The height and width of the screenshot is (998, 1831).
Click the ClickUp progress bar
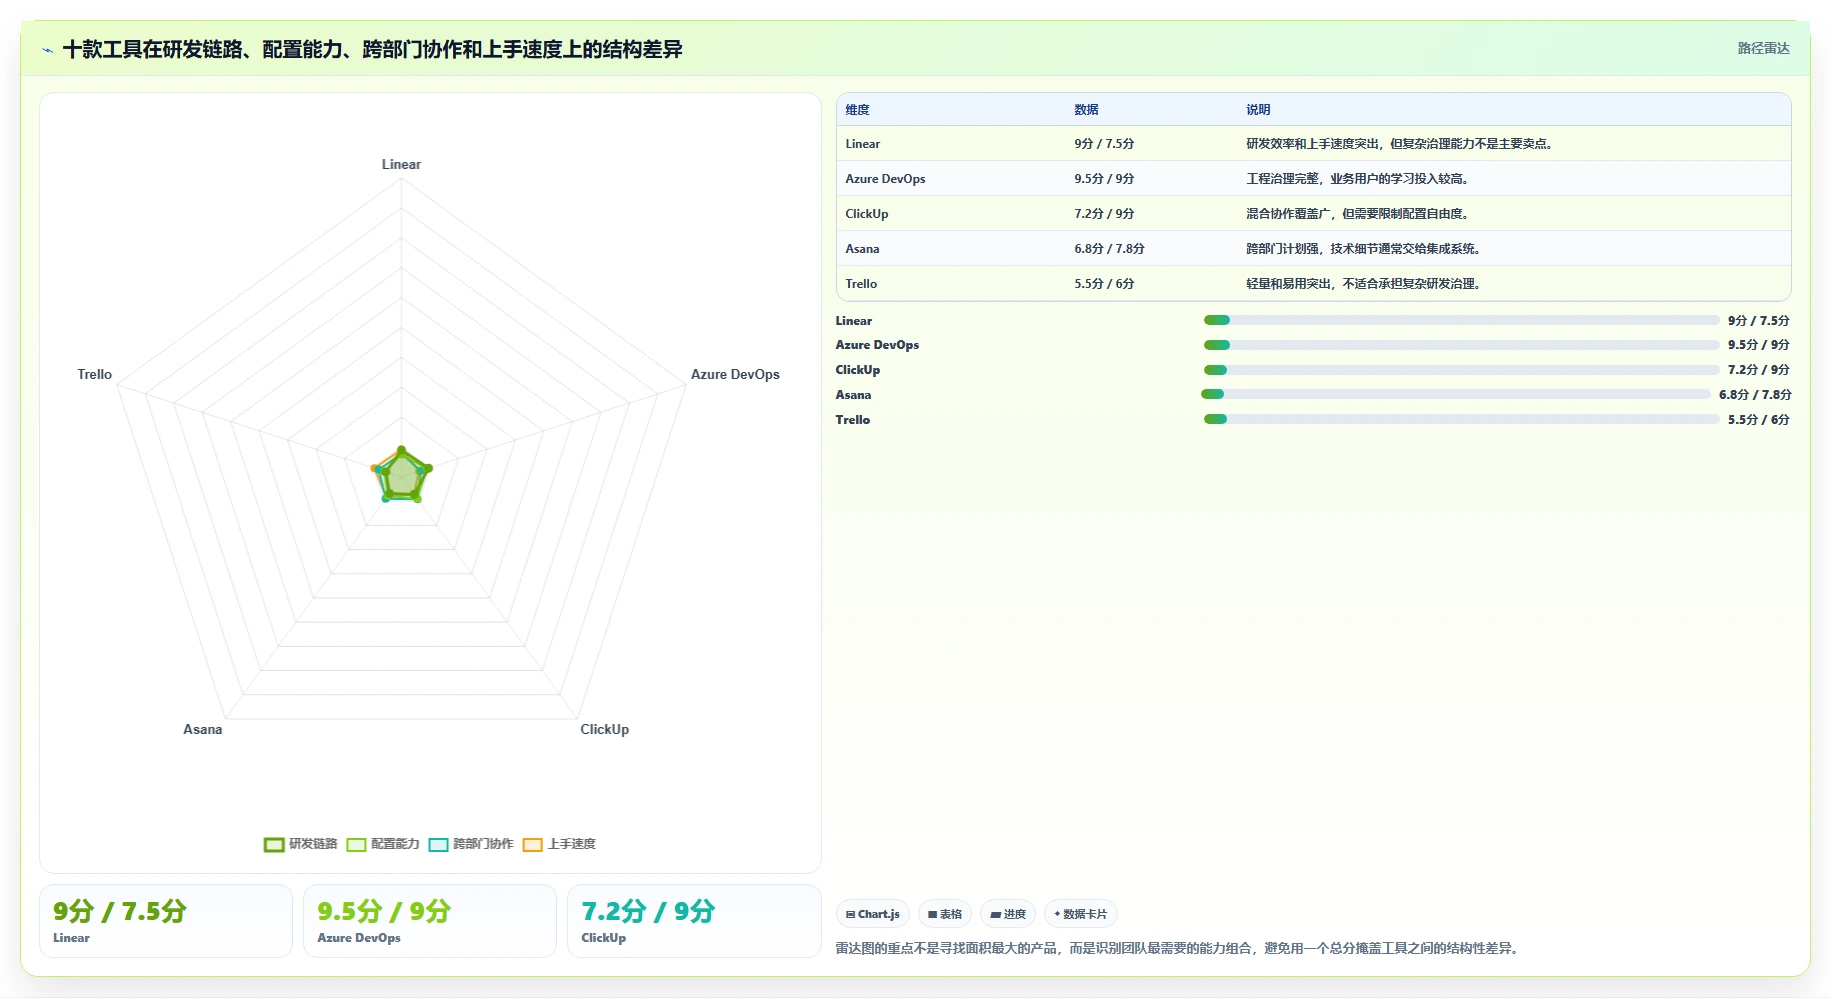[1461, 370]
